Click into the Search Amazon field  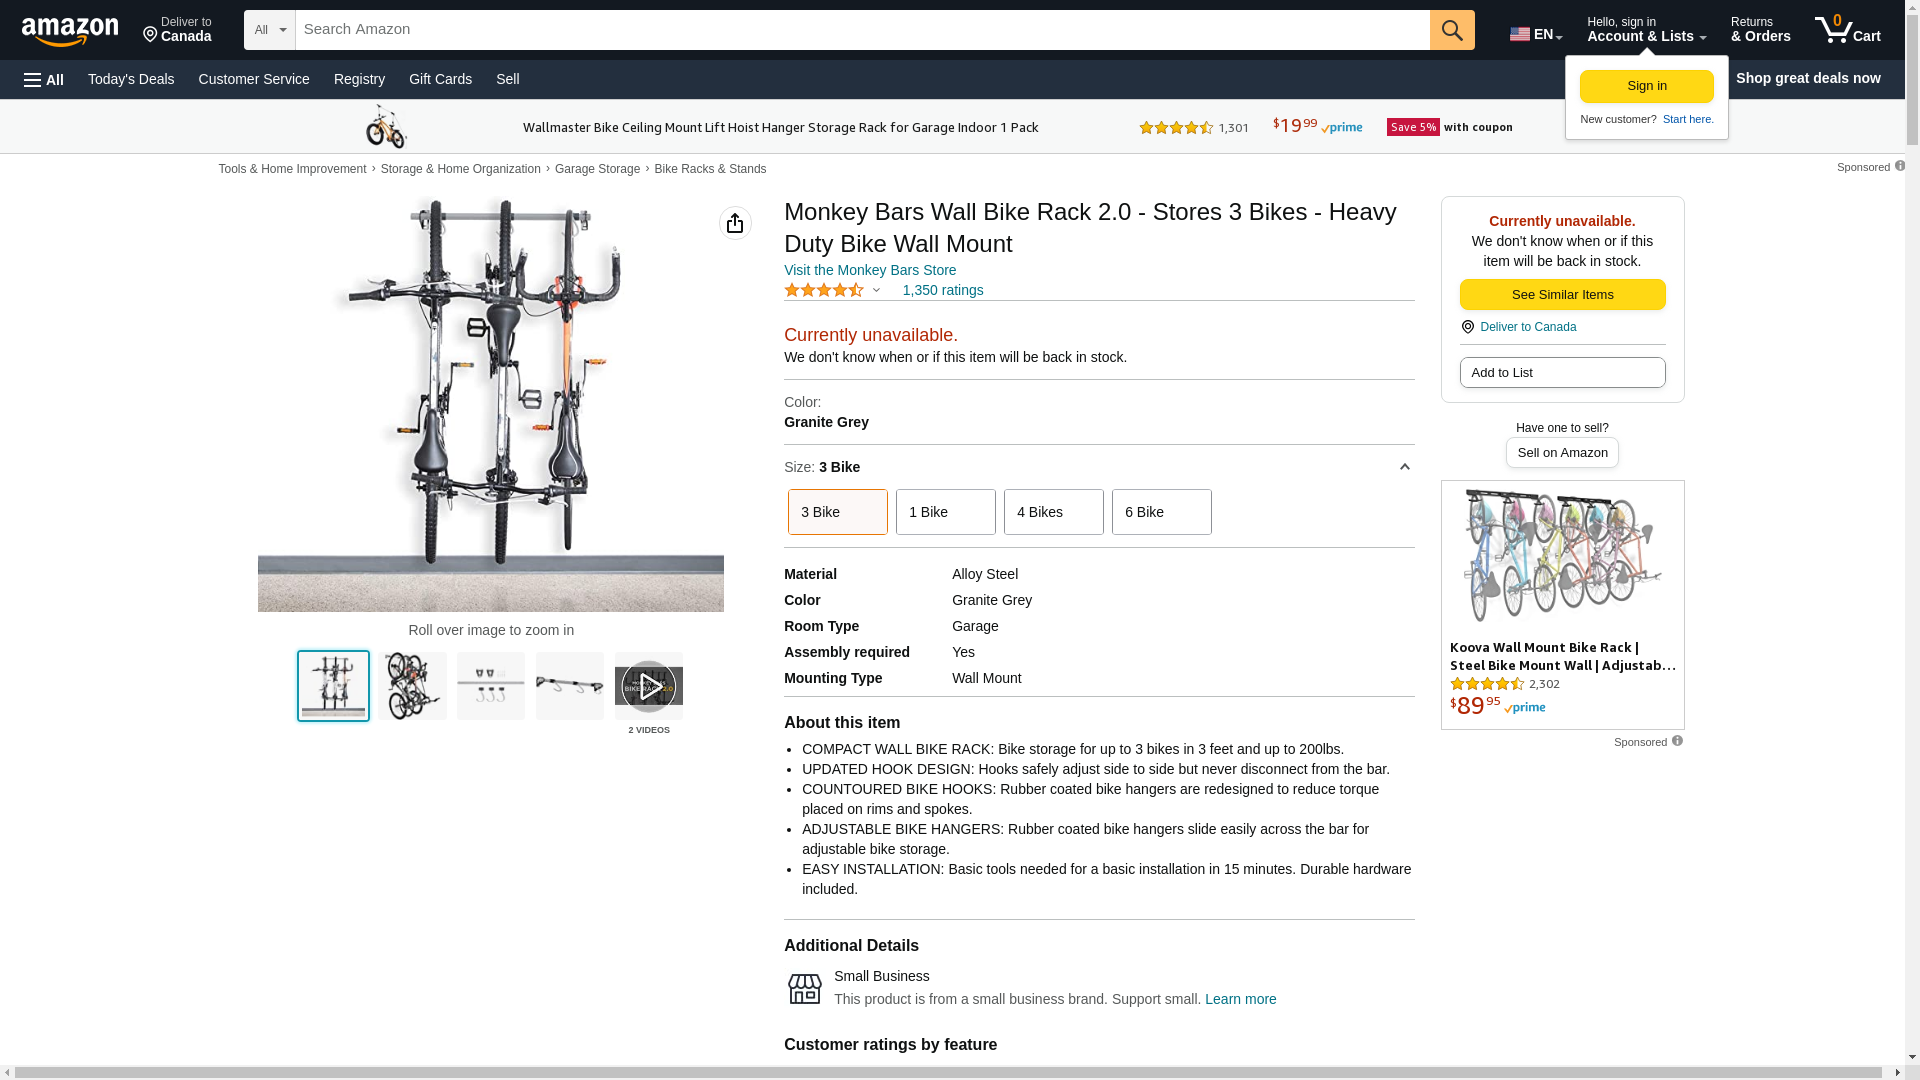860,30
